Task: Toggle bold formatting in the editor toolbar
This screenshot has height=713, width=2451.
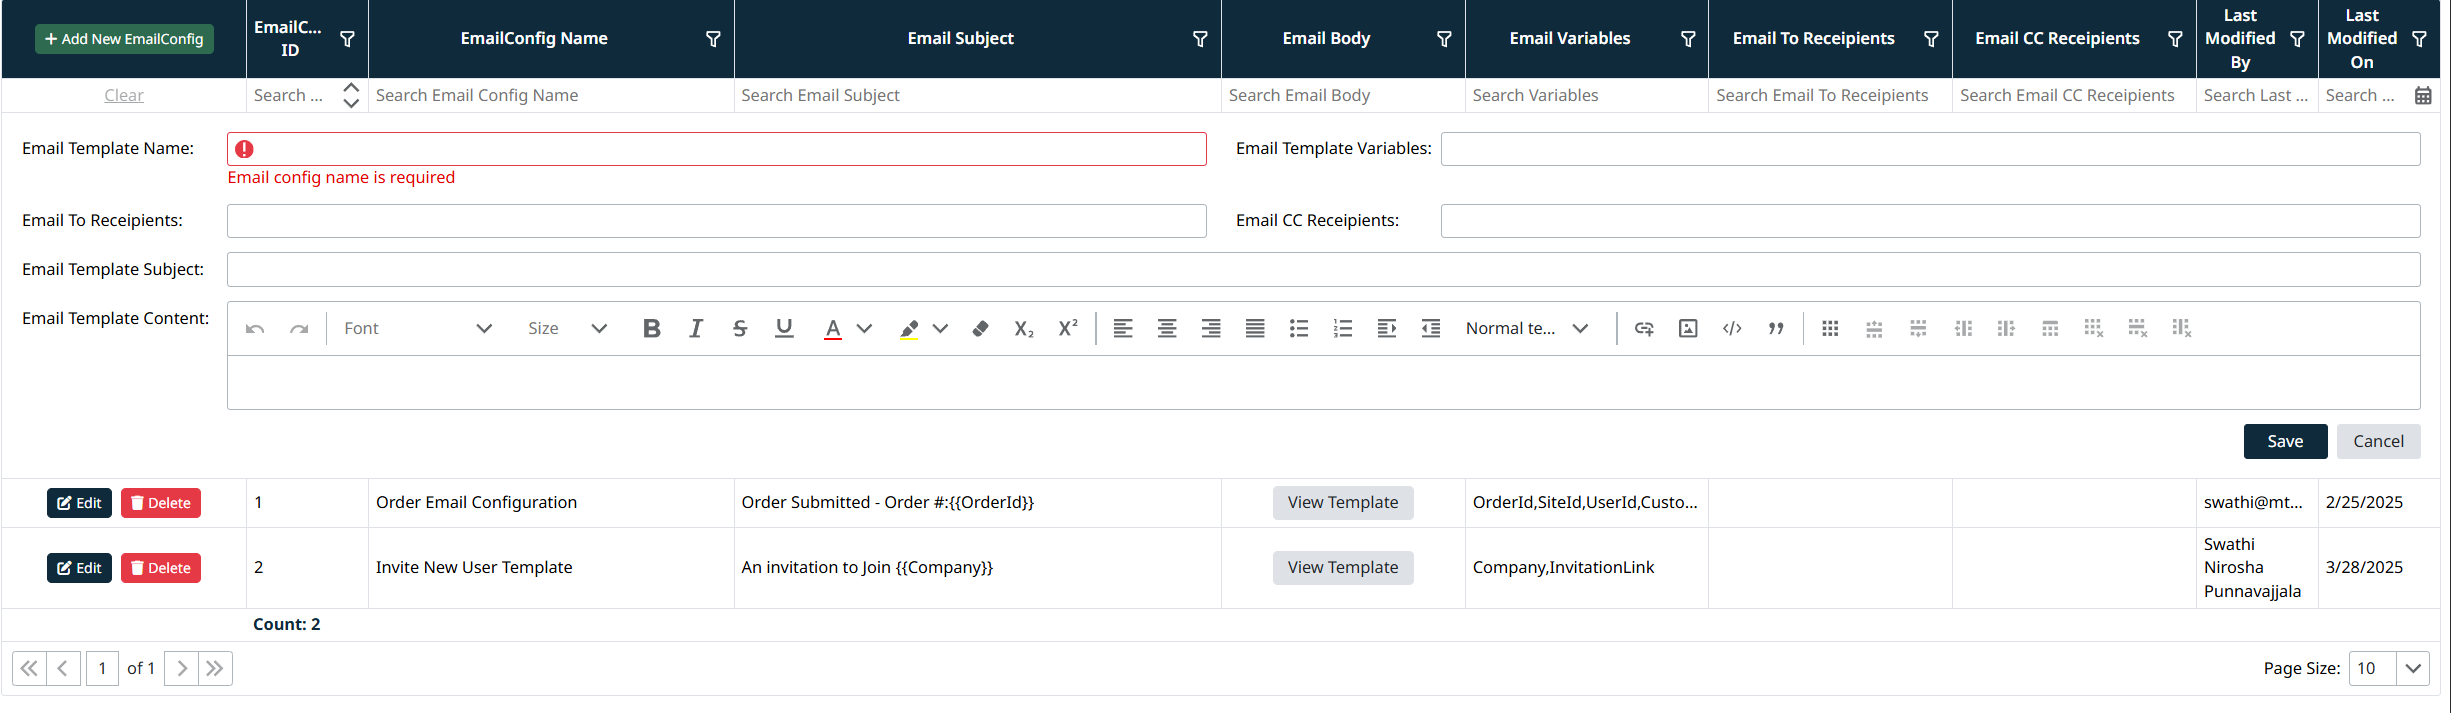Action: click(652, 328)
